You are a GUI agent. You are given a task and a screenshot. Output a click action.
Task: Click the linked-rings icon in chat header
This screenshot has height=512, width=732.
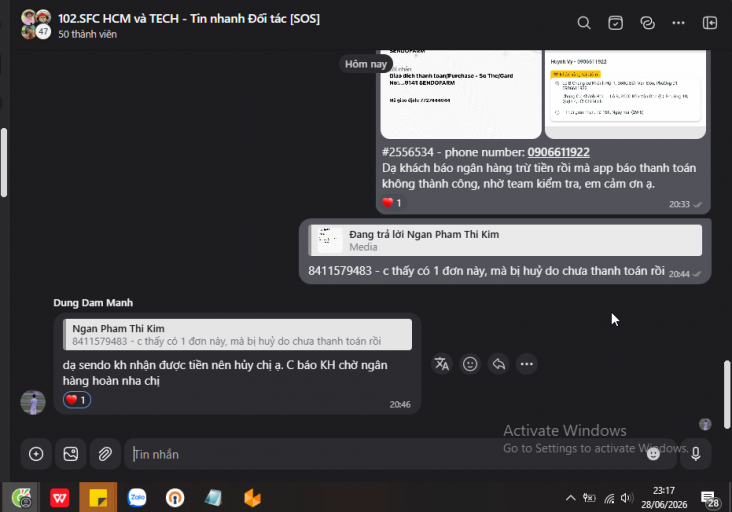pos(647,23)
